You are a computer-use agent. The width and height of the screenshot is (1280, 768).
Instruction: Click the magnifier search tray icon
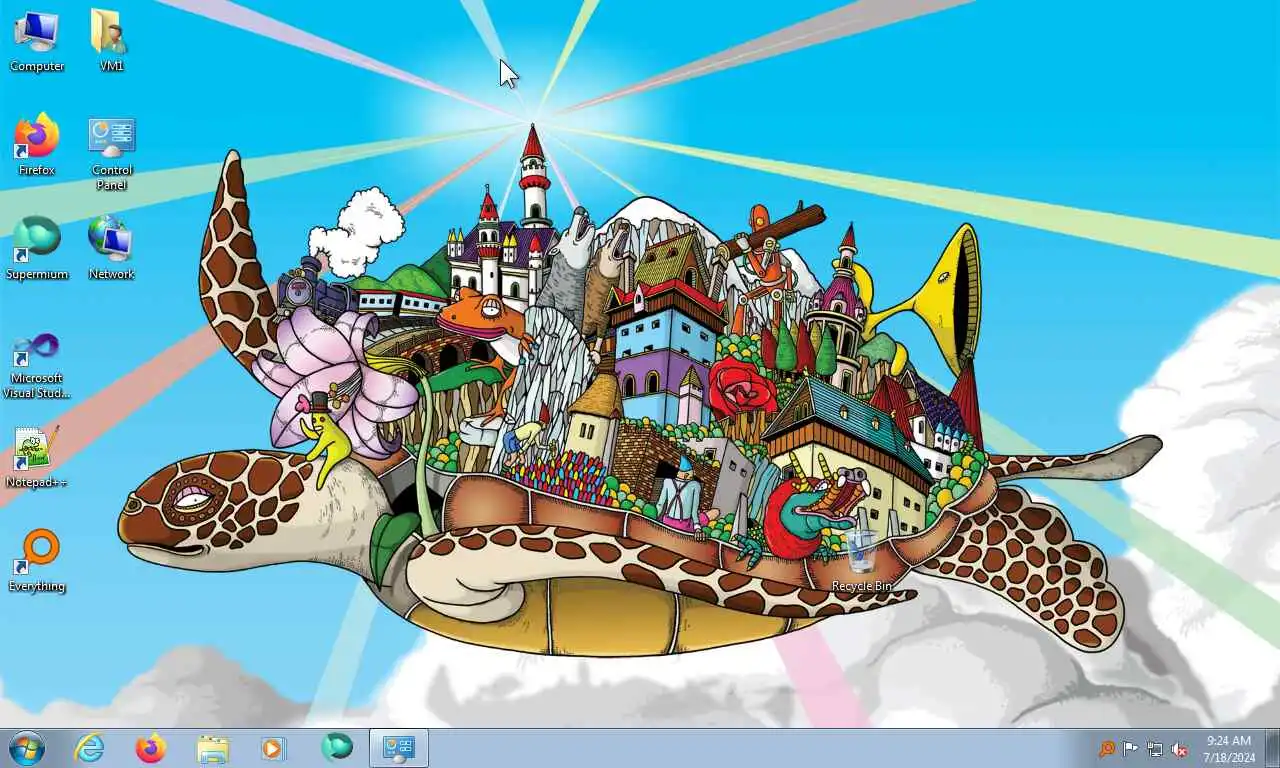pos(1106,749)
